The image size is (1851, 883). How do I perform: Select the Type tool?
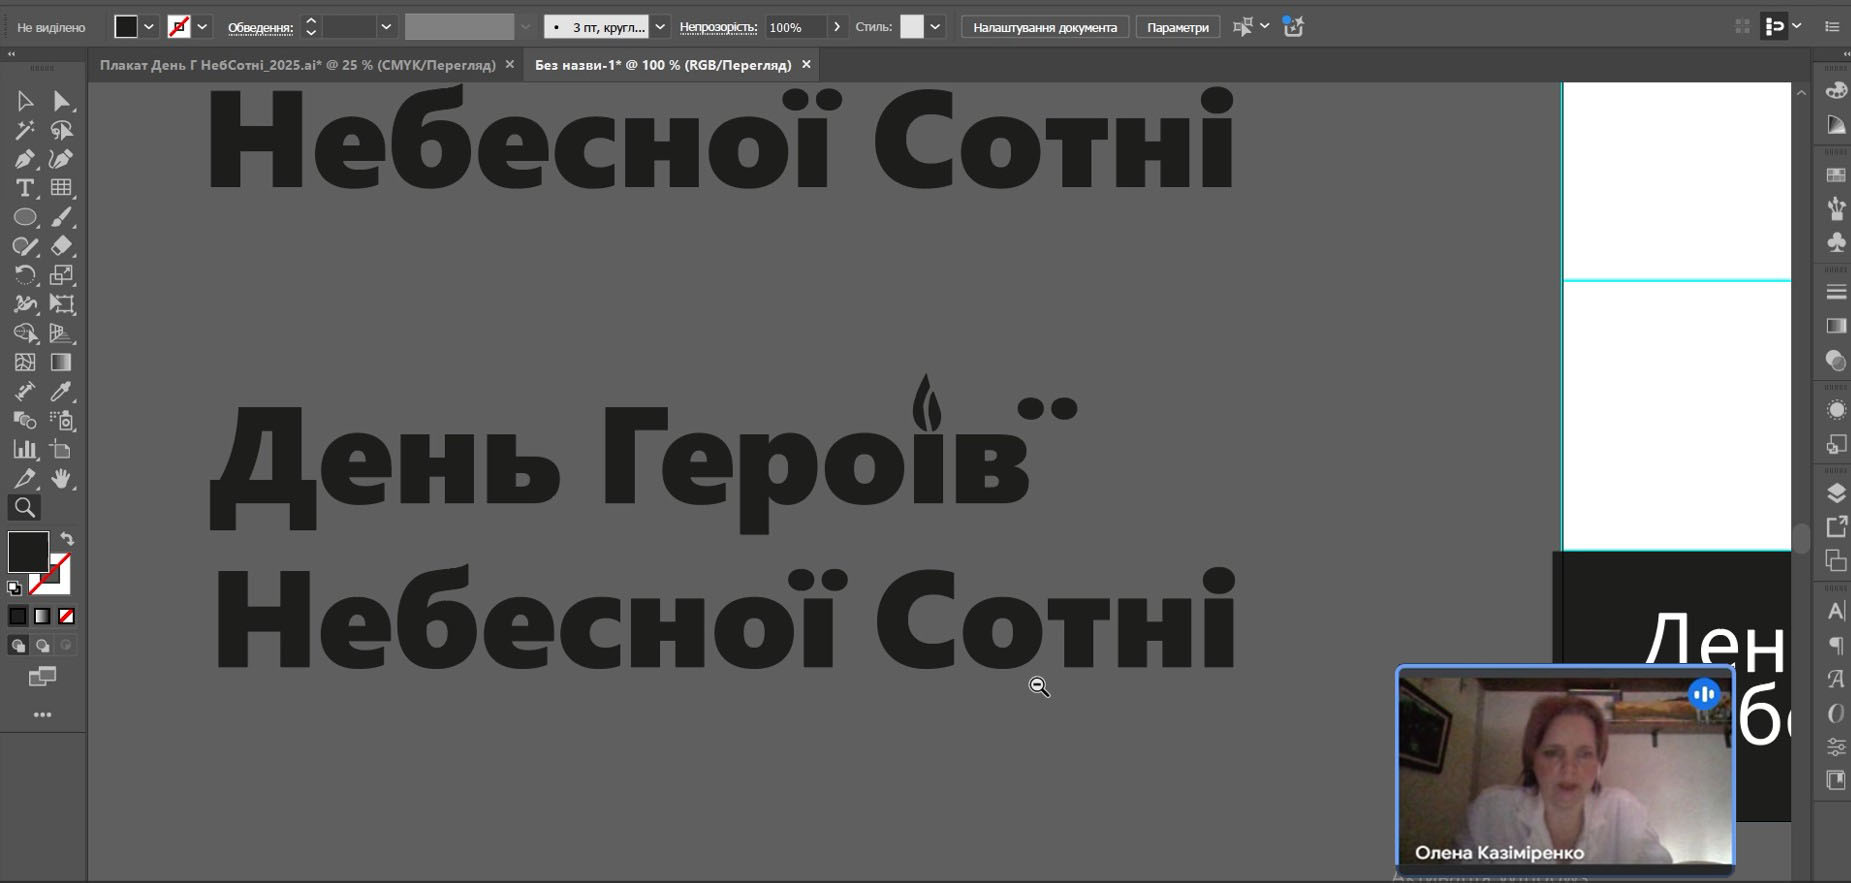coord(25,189)
